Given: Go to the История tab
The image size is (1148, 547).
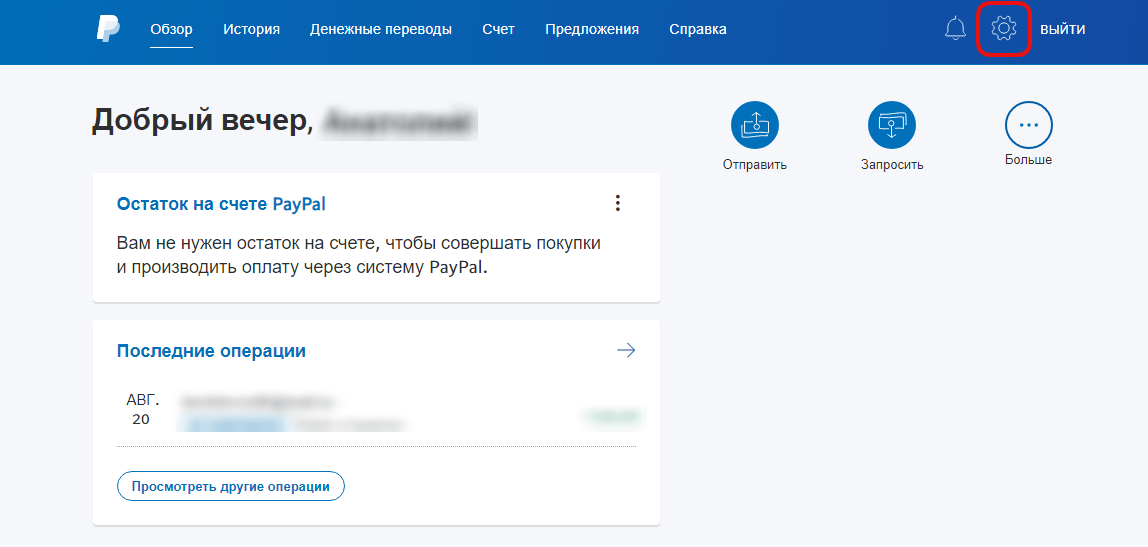Looking at the screenshot, I should (x=252, y=29).
